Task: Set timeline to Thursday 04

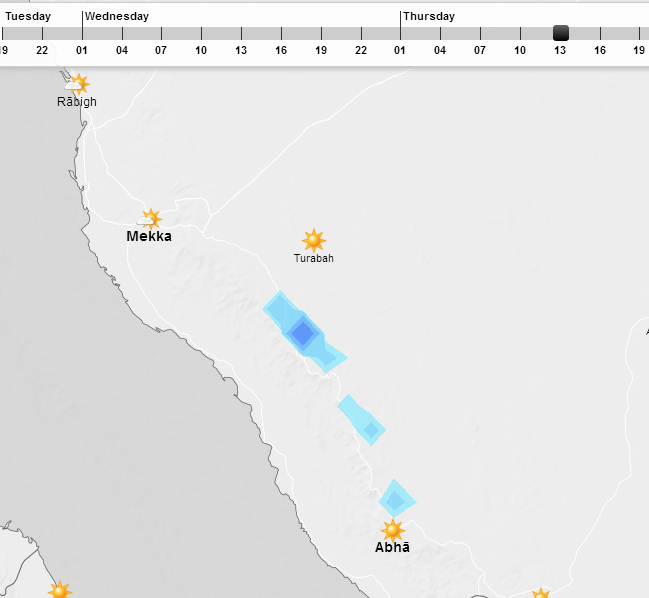Action: [x=440, y=50]
